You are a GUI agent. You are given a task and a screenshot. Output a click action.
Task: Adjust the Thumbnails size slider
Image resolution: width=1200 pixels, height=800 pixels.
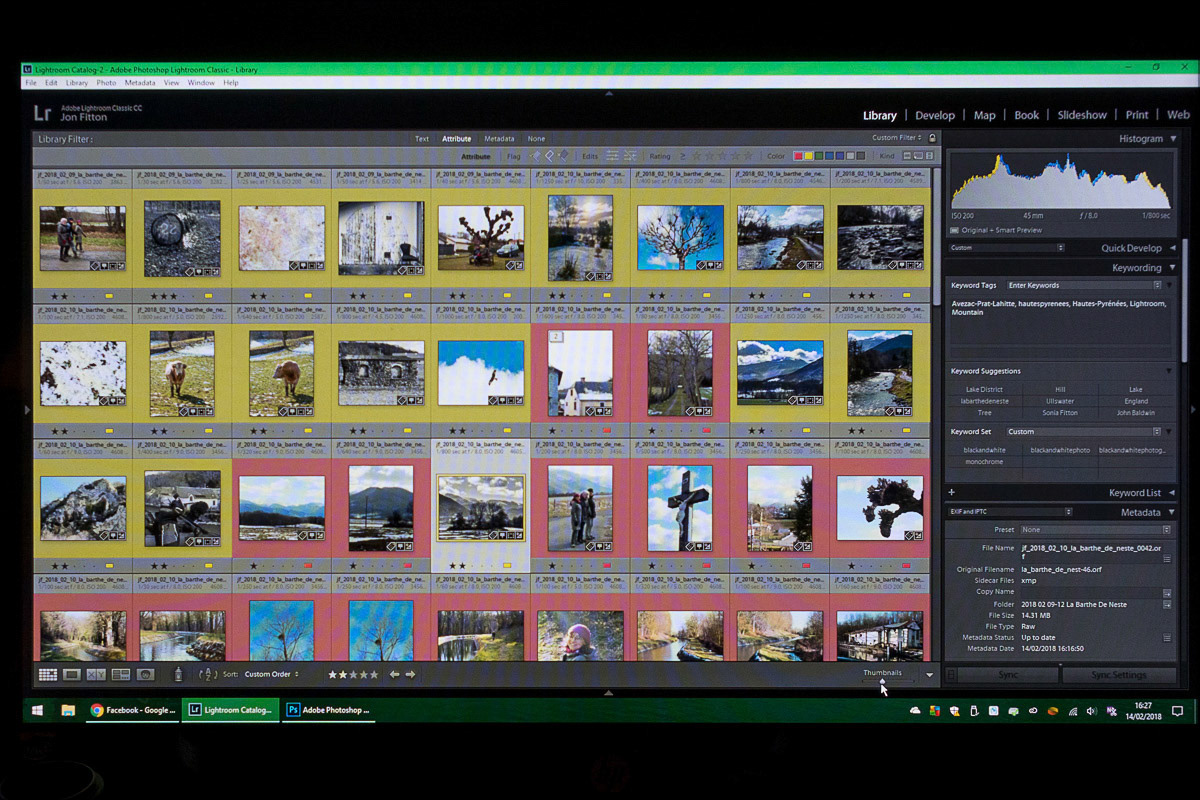[x=883, y=682]
